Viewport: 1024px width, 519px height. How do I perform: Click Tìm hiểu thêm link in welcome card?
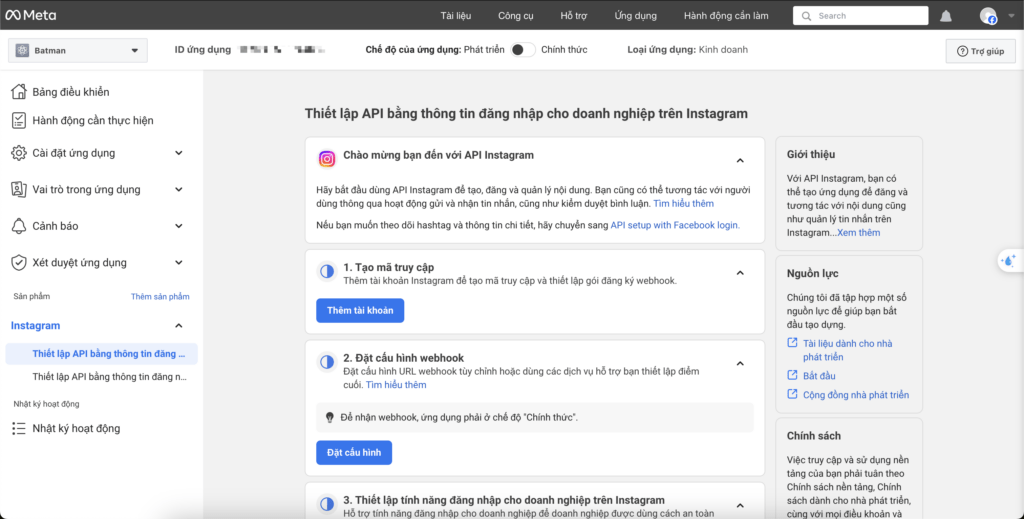(683, 203)
